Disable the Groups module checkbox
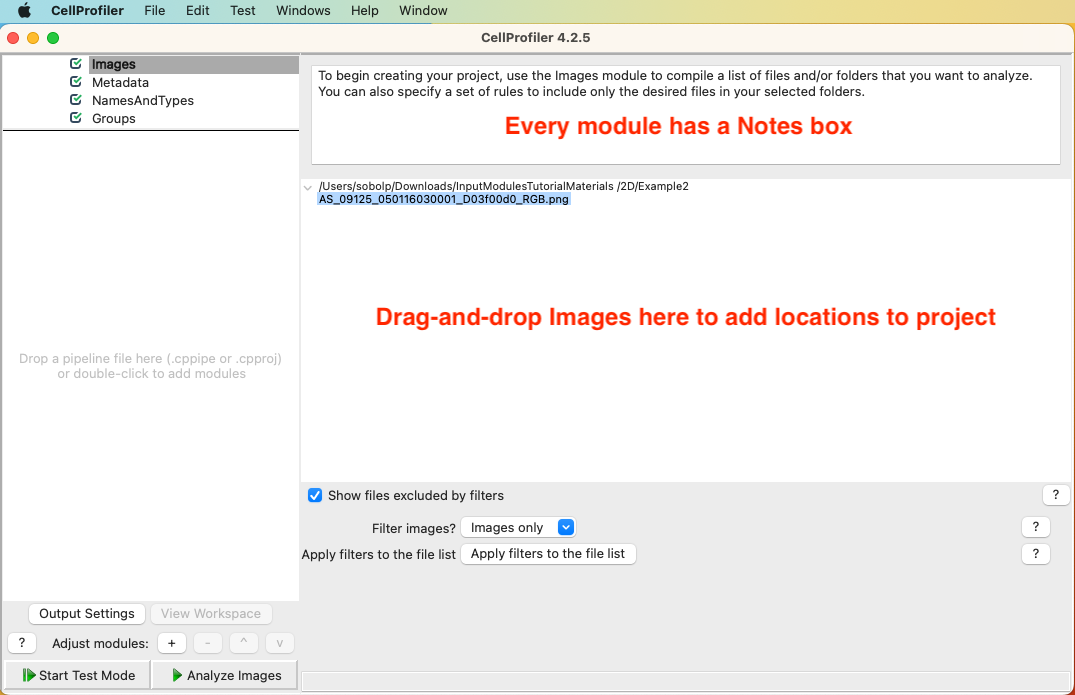The width and height of the screenshot is (1075, 695). pyautogui.click(x=74, y=118)
